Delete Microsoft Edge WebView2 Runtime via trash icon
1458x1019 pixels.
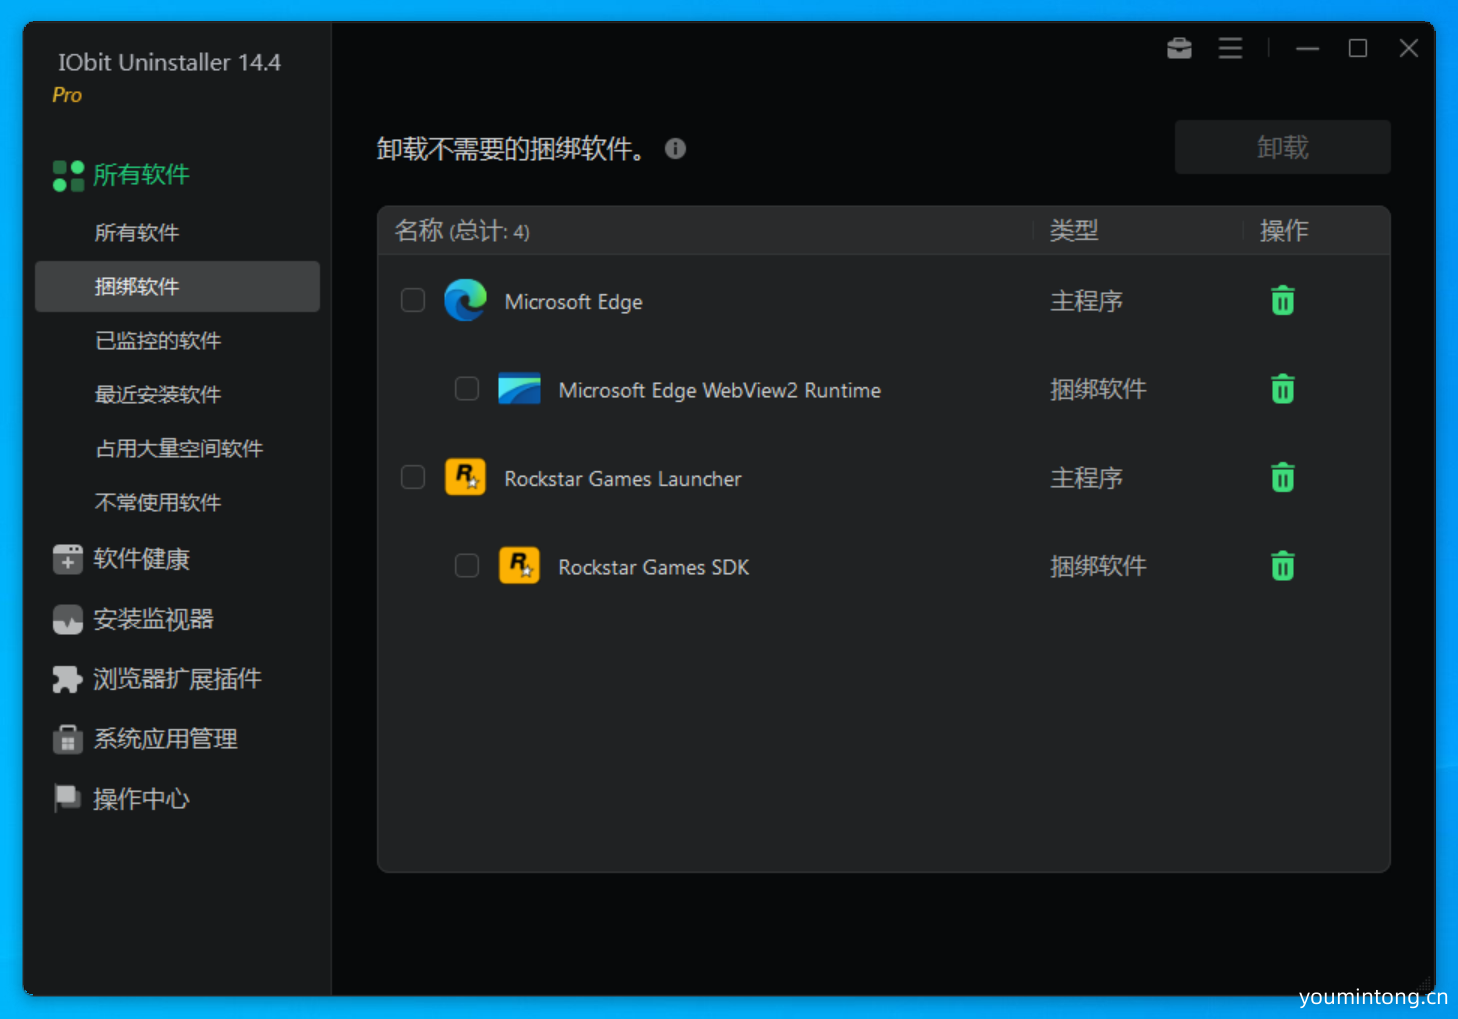pyautogui.click(x=1283, y=389)
